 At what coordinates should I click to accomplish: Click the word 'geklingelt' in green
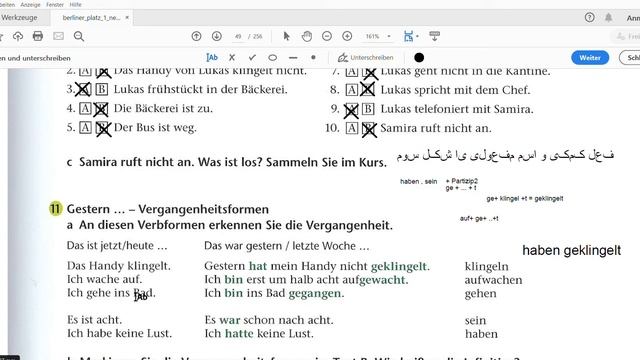tap(400, 266)
